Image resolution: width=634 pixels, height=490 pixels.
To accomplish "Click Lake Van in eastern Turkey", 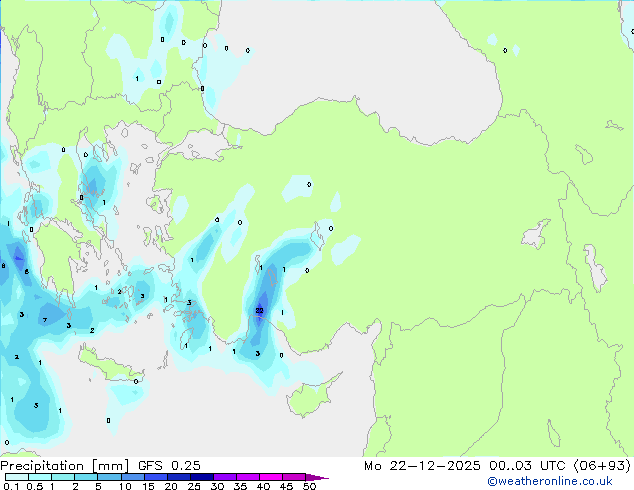I will (540, 238).
